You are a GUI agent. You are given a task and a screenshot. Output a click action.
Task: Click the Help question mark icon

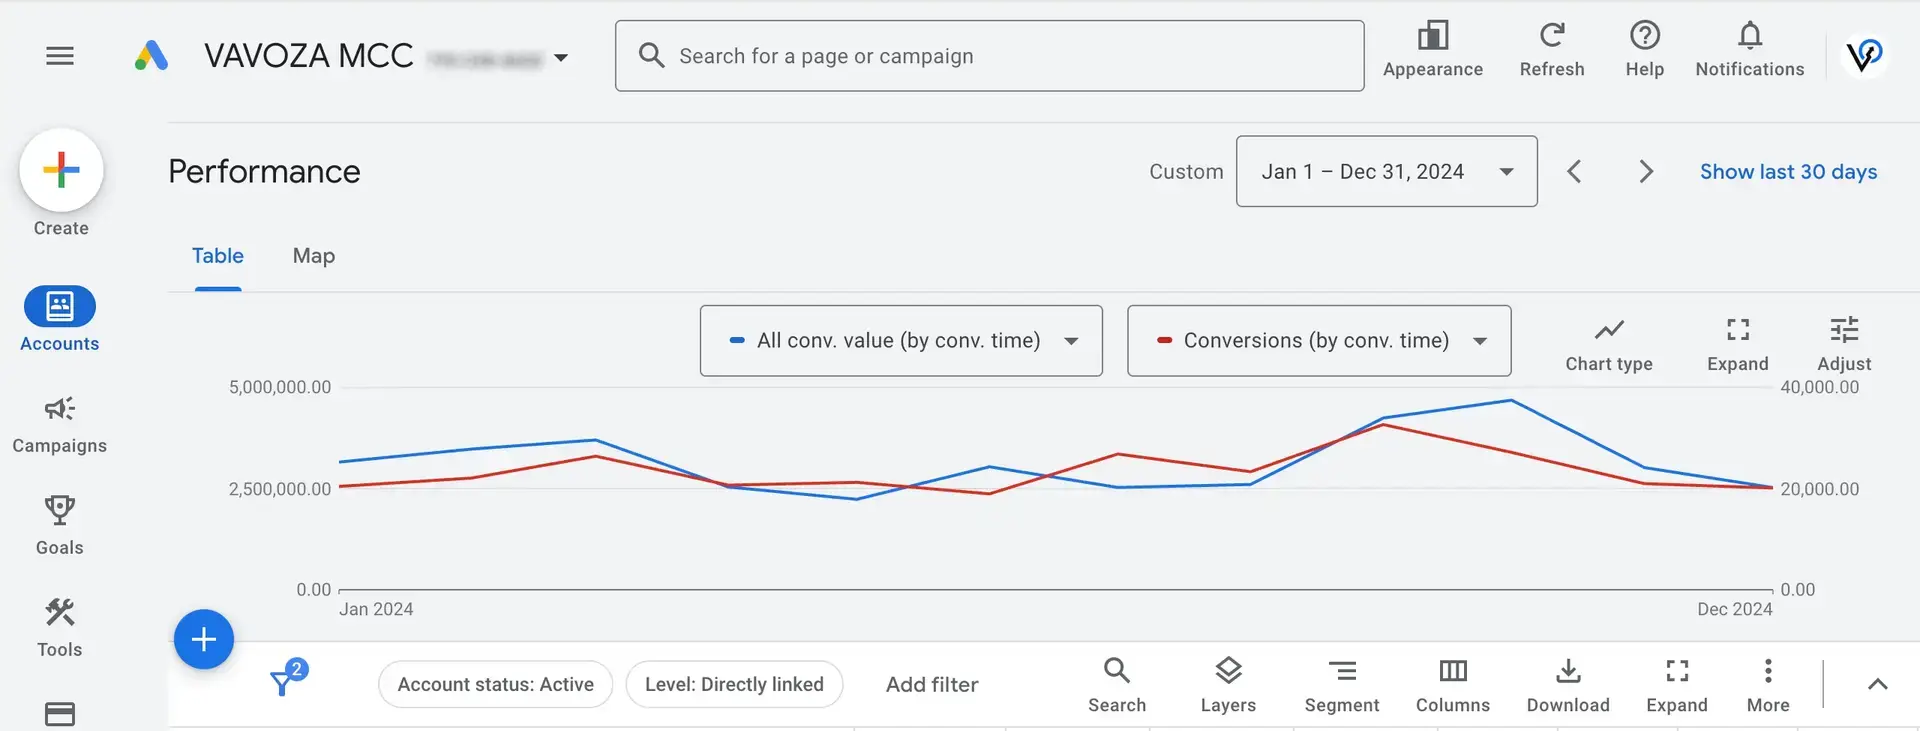point(1644,37)
